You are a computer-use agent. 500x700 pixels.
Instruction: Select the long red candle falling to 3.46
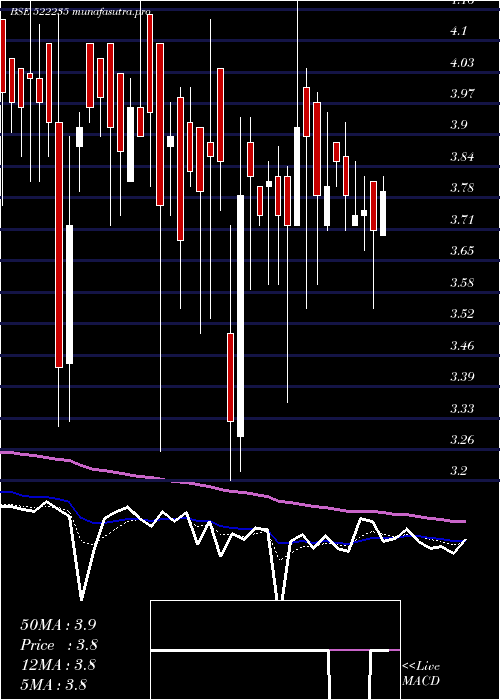click(59, 245)
